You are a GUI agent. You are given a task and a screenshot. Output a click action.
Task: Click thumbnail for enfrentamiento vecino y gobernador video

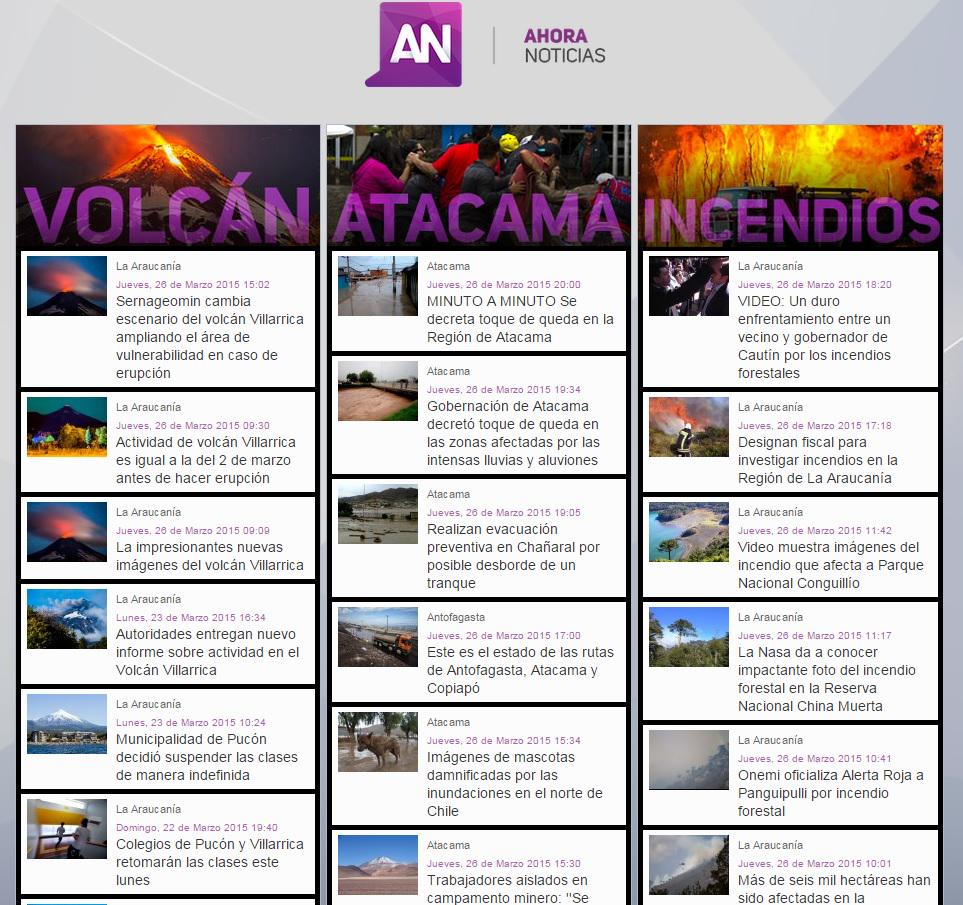(x=689, y=286)
